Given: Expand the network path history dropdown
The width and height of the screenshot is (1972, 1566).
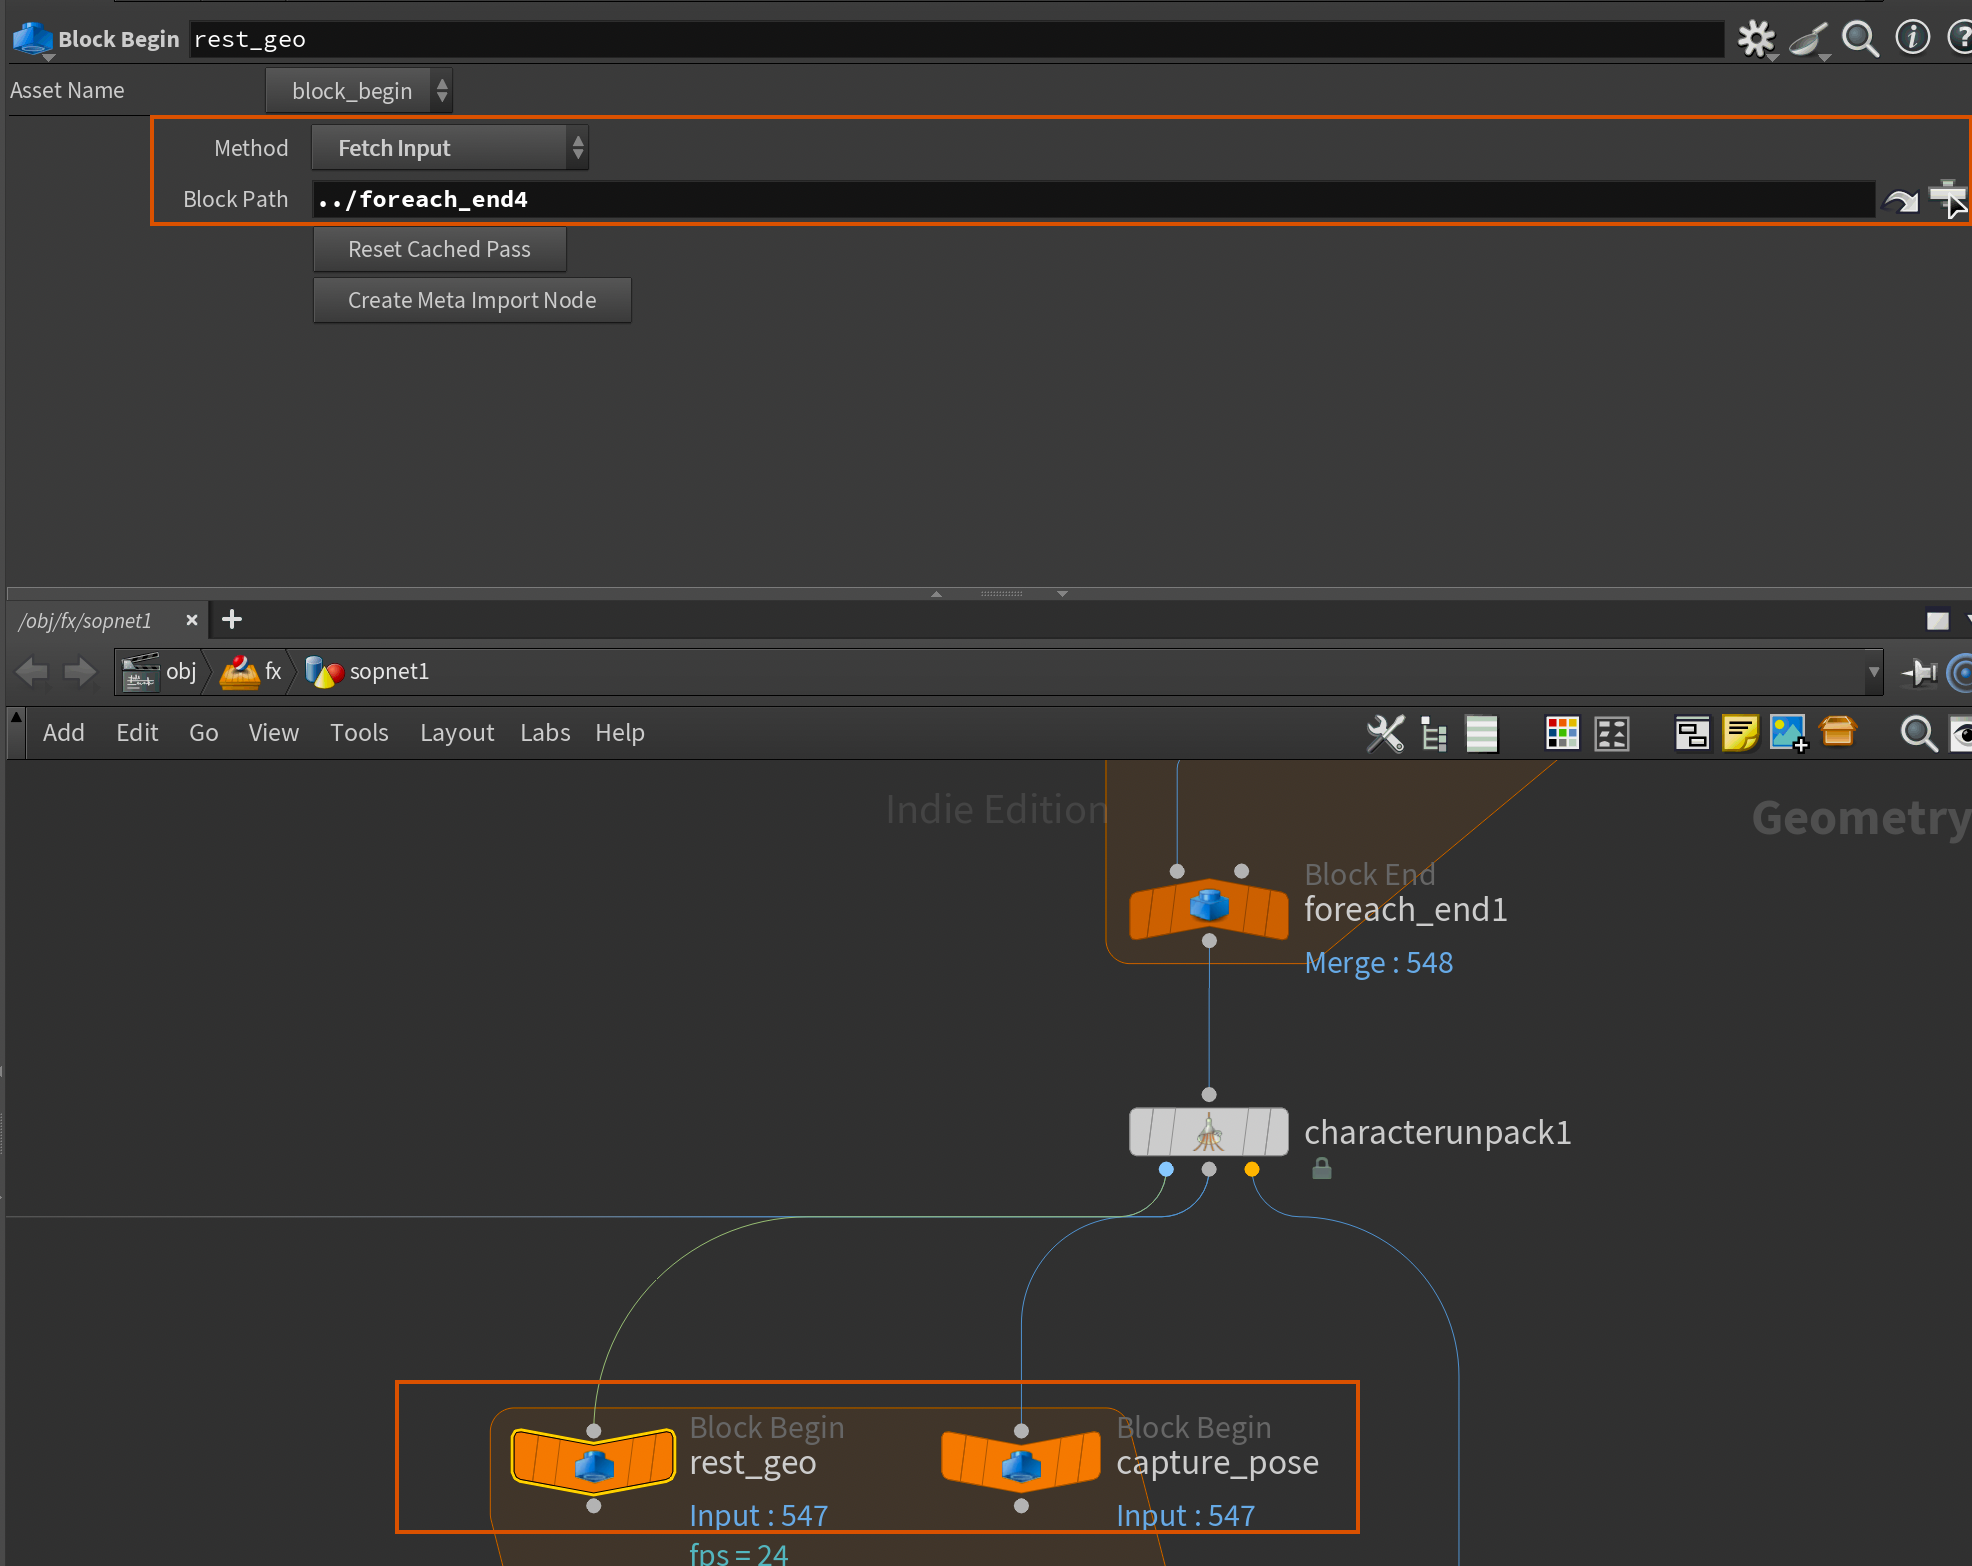Looking at the screenshot, I should tap(1873, 672).
